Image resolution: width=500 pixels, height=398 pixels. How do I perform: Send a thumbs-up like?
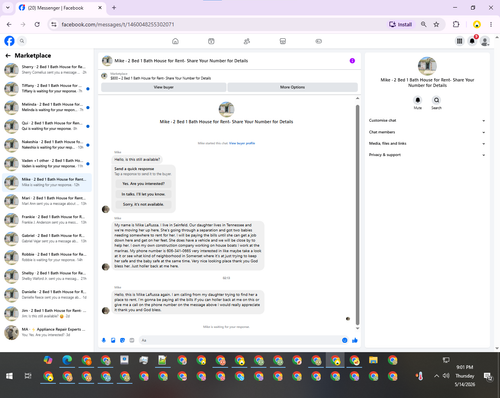click(x=355, y=340)
